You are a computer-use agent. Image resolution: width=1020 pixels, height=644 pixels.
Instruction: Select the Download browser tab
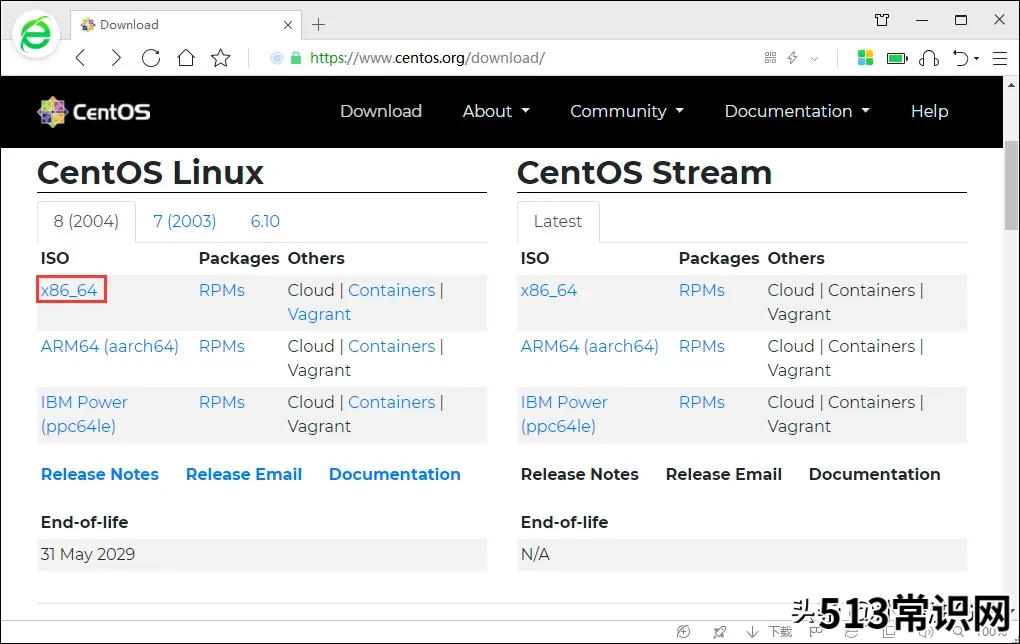[185, 25]
